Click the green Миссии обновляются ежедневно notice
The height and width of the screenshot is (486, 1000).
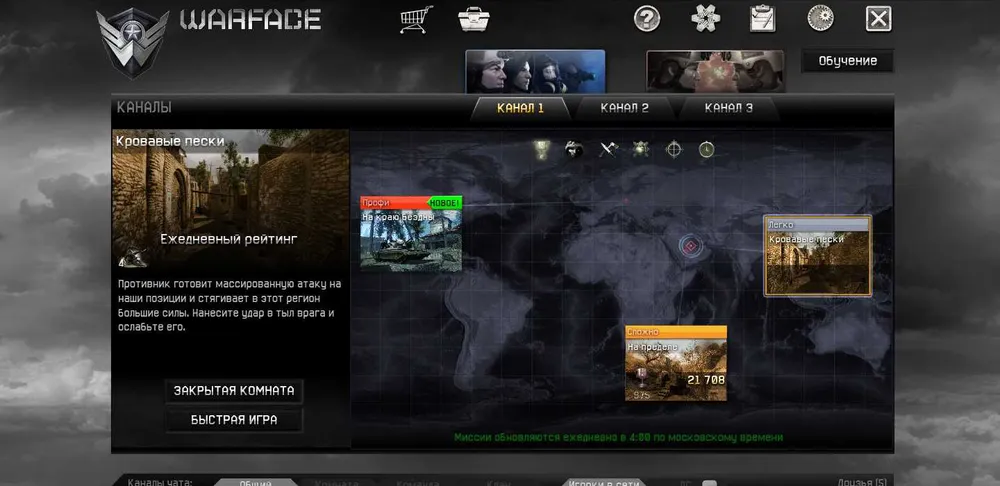[619, 438]
